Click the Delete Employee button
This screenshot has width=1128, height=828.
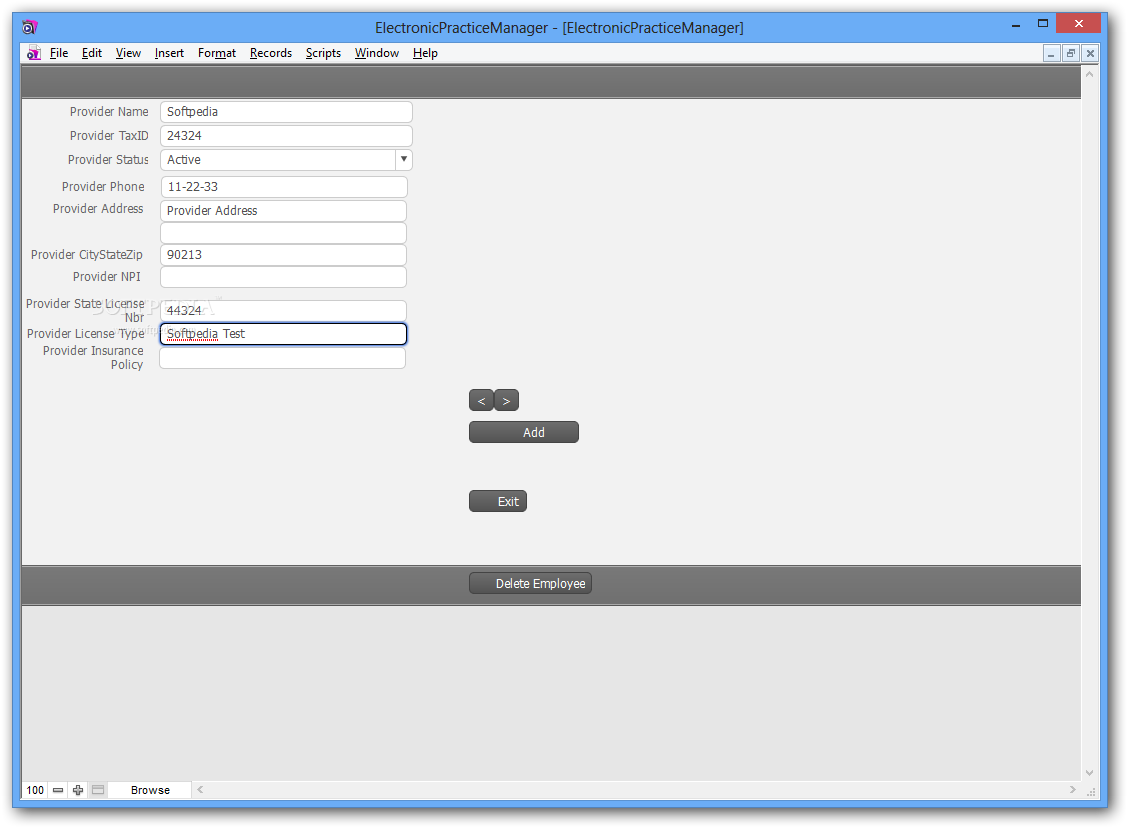[530, 583]
